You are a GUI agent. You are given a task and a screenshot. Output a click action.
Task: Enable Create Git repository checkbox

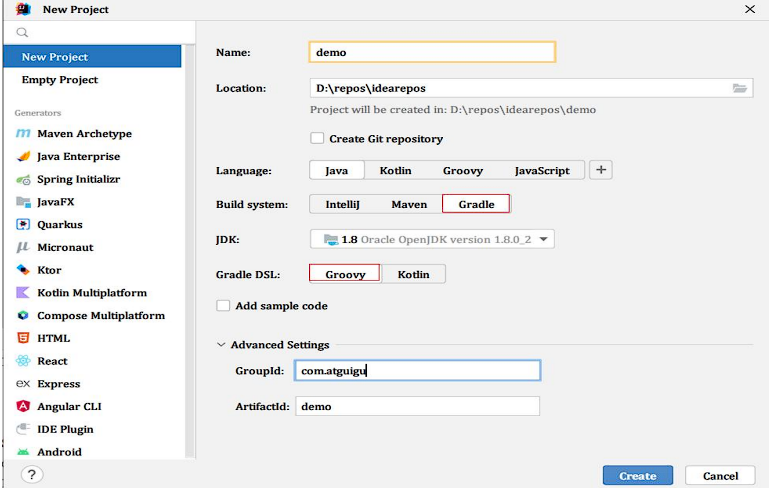pyautogui.click(x=317, y=139)
